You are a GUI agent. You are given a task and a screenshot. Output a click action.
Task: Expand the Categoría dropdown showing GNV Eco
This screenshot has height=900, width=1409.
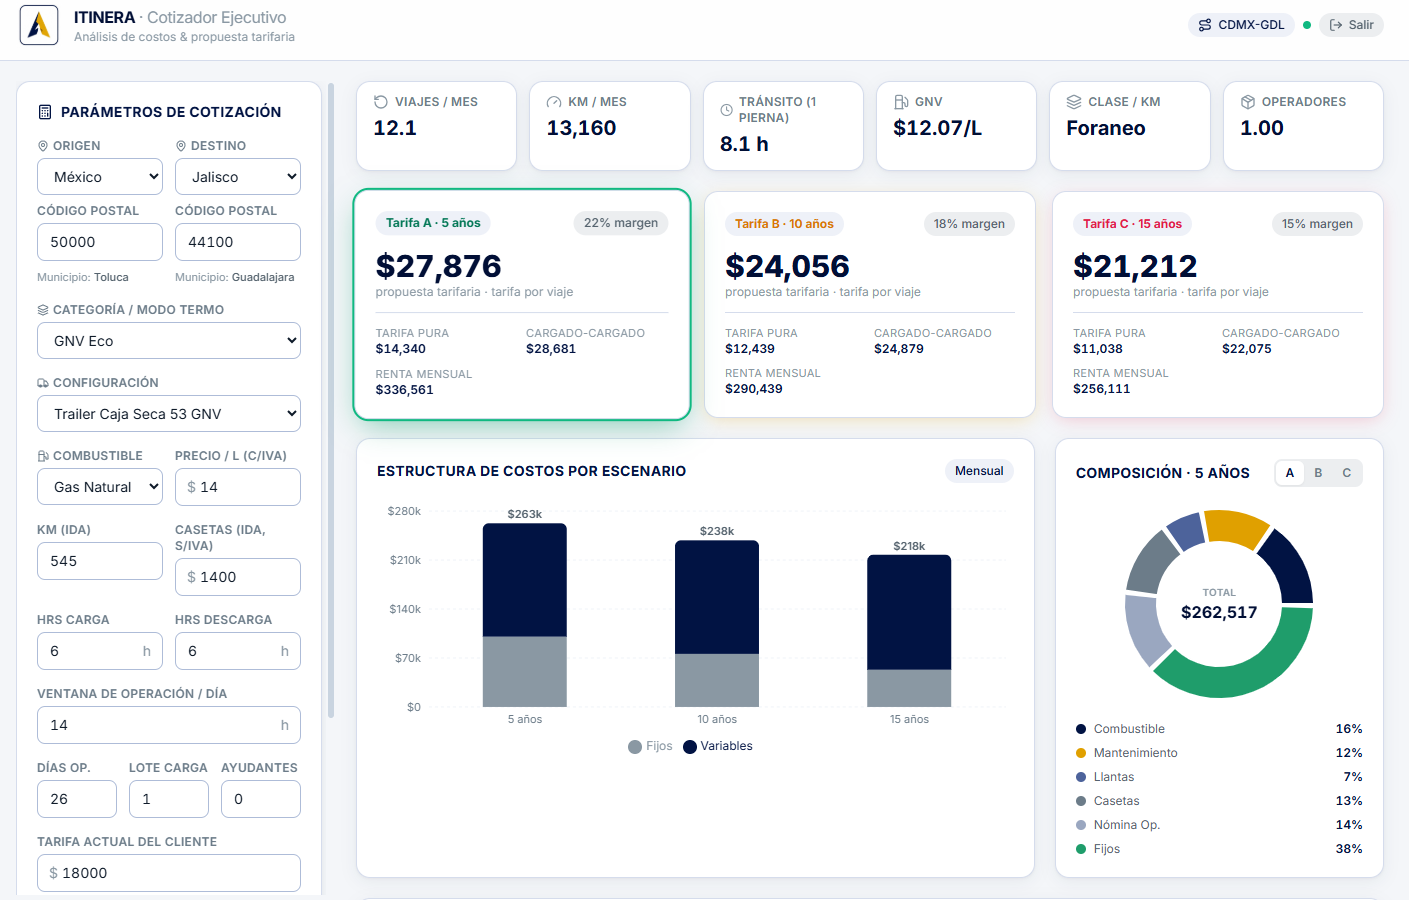[x=169, y=341]
